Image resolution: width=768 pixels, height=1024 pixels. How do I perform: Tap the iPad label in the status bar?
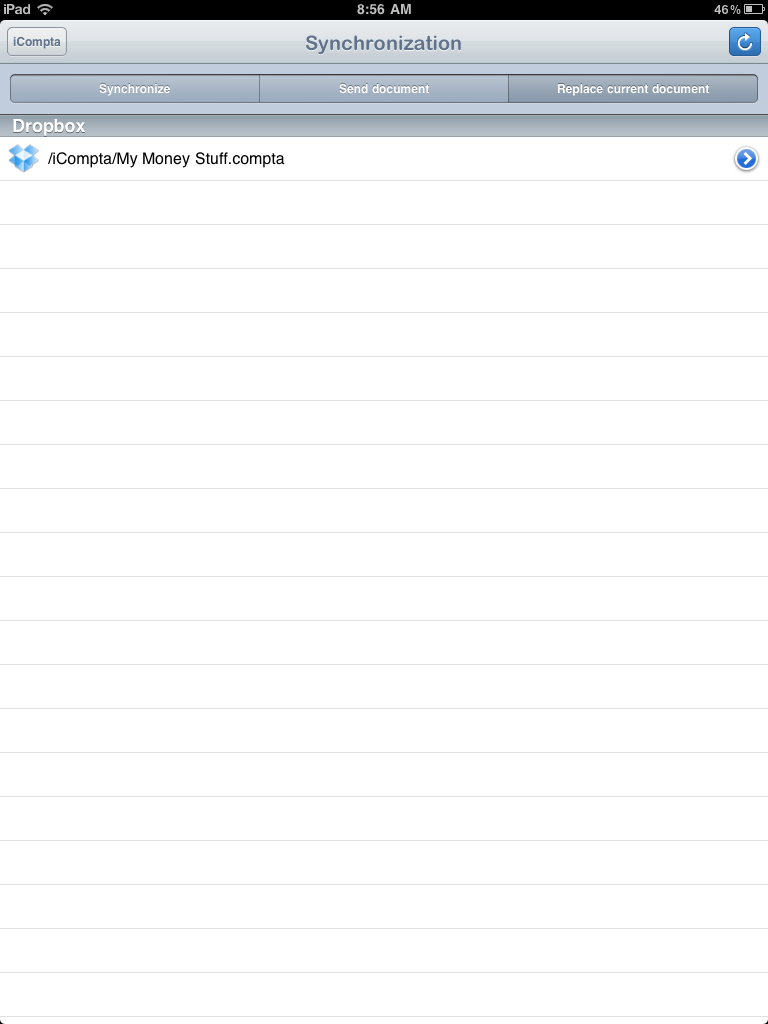17,9
